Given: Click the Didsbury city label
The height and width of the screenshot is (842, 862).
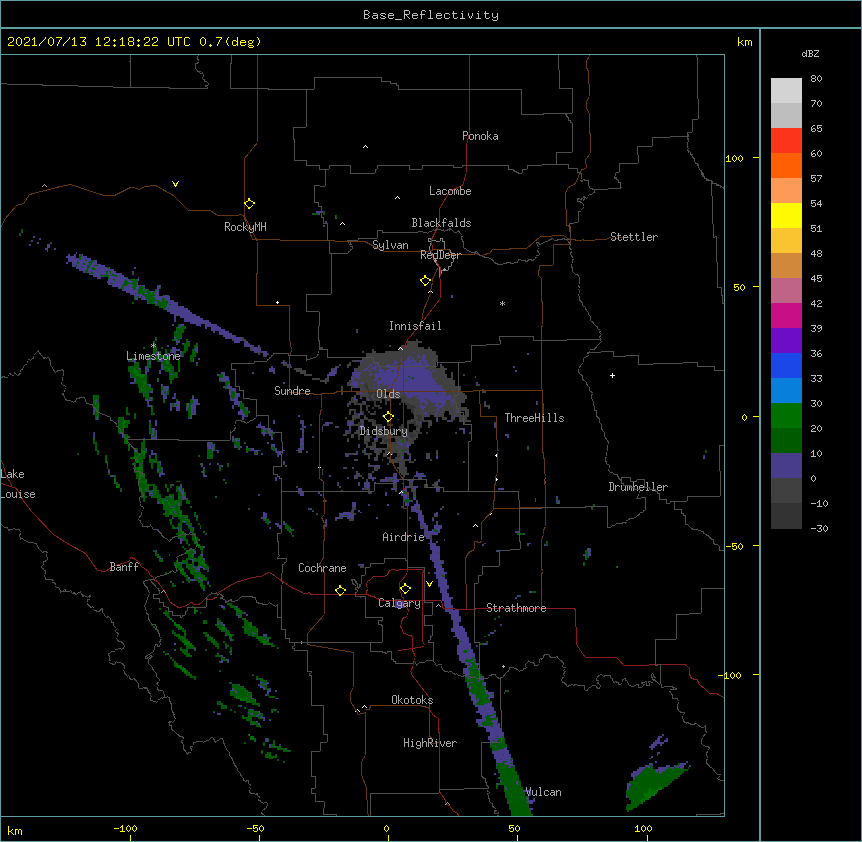Looking at the screenshot, I should tap(384, 431).
